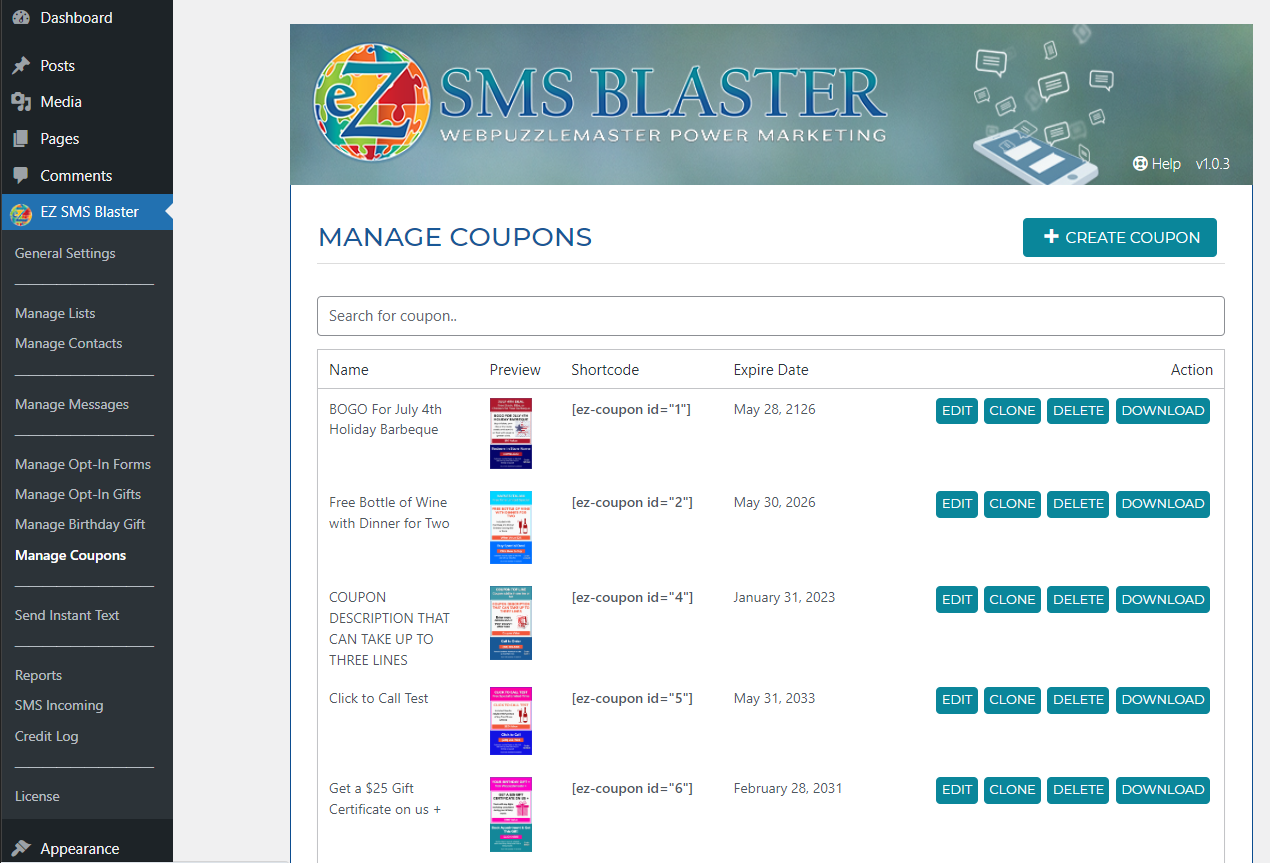Open Manage Opt-In Forms
The image size is (1270, 863).
83,465
